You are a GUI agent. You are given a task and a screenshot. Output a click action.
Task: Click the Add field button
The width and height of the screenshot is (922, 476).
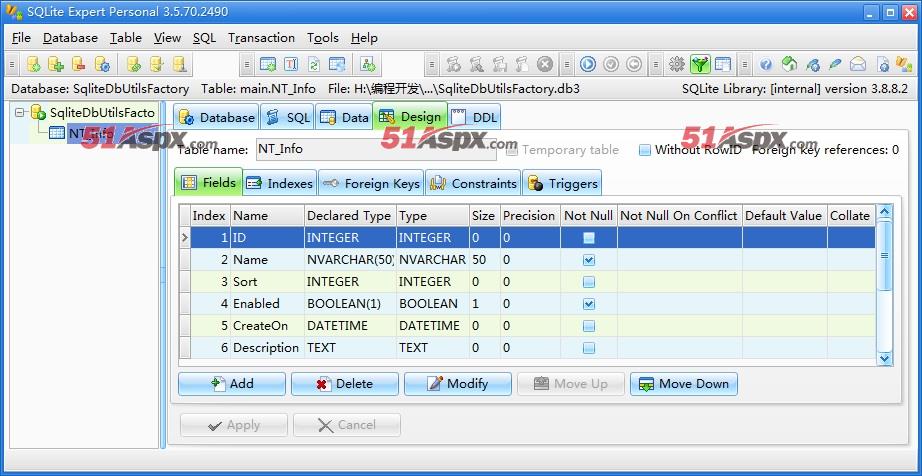(x=232, y=384)
